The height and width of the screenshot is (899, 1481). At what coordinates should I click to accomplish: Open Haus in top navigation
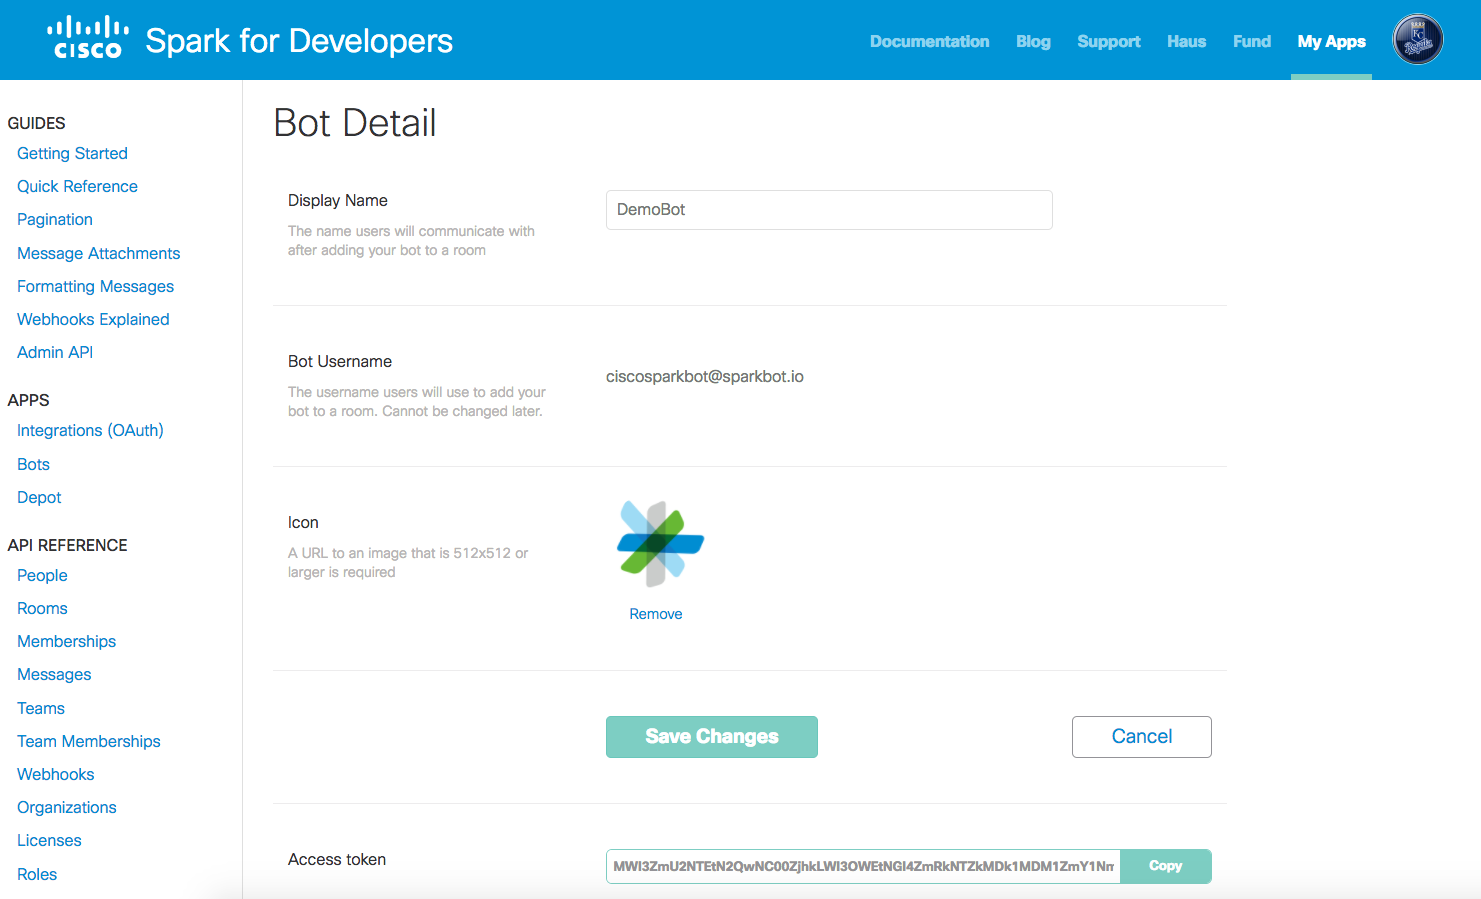[1186, 41]
